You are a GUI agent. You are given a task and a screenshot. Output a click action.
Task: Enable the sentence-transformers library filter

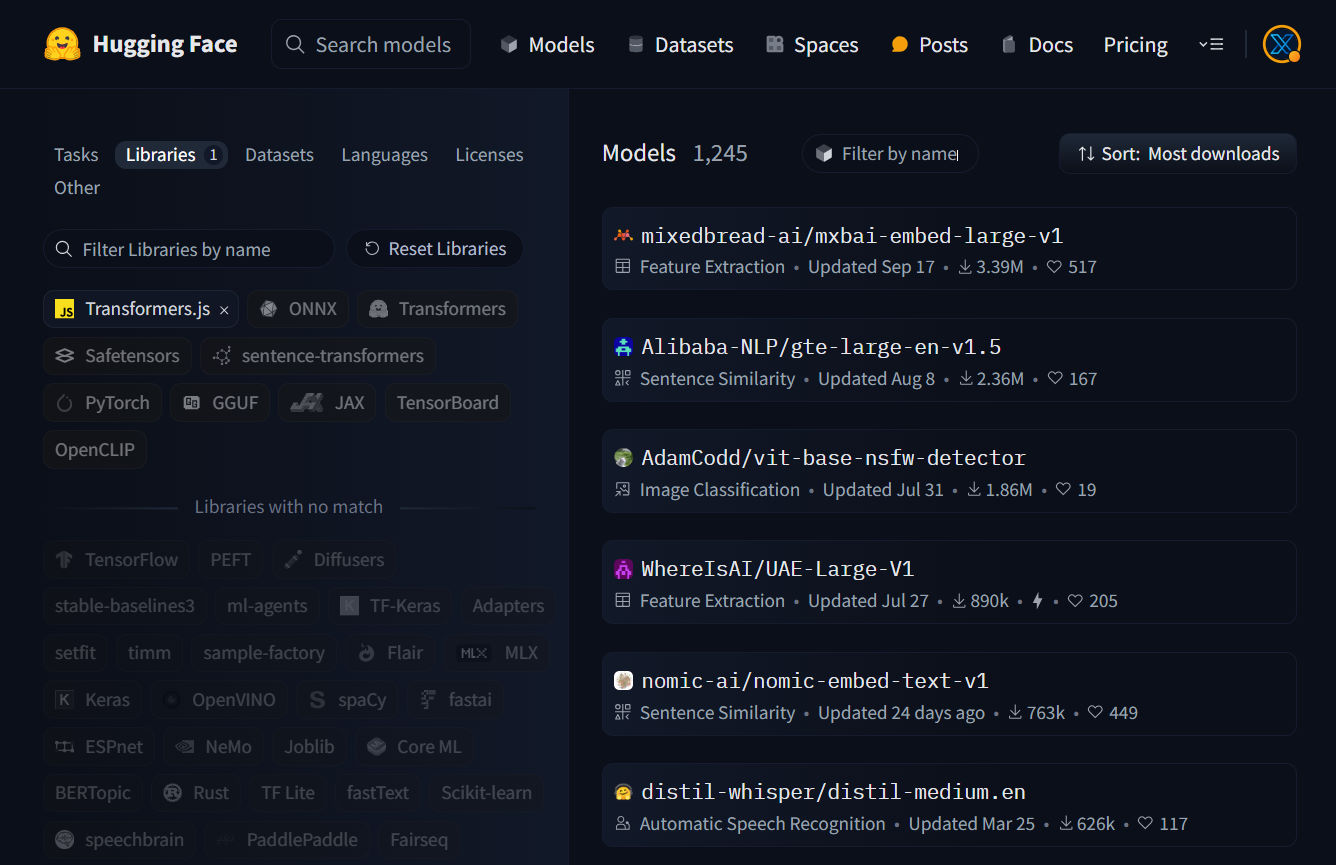(318, 356)
